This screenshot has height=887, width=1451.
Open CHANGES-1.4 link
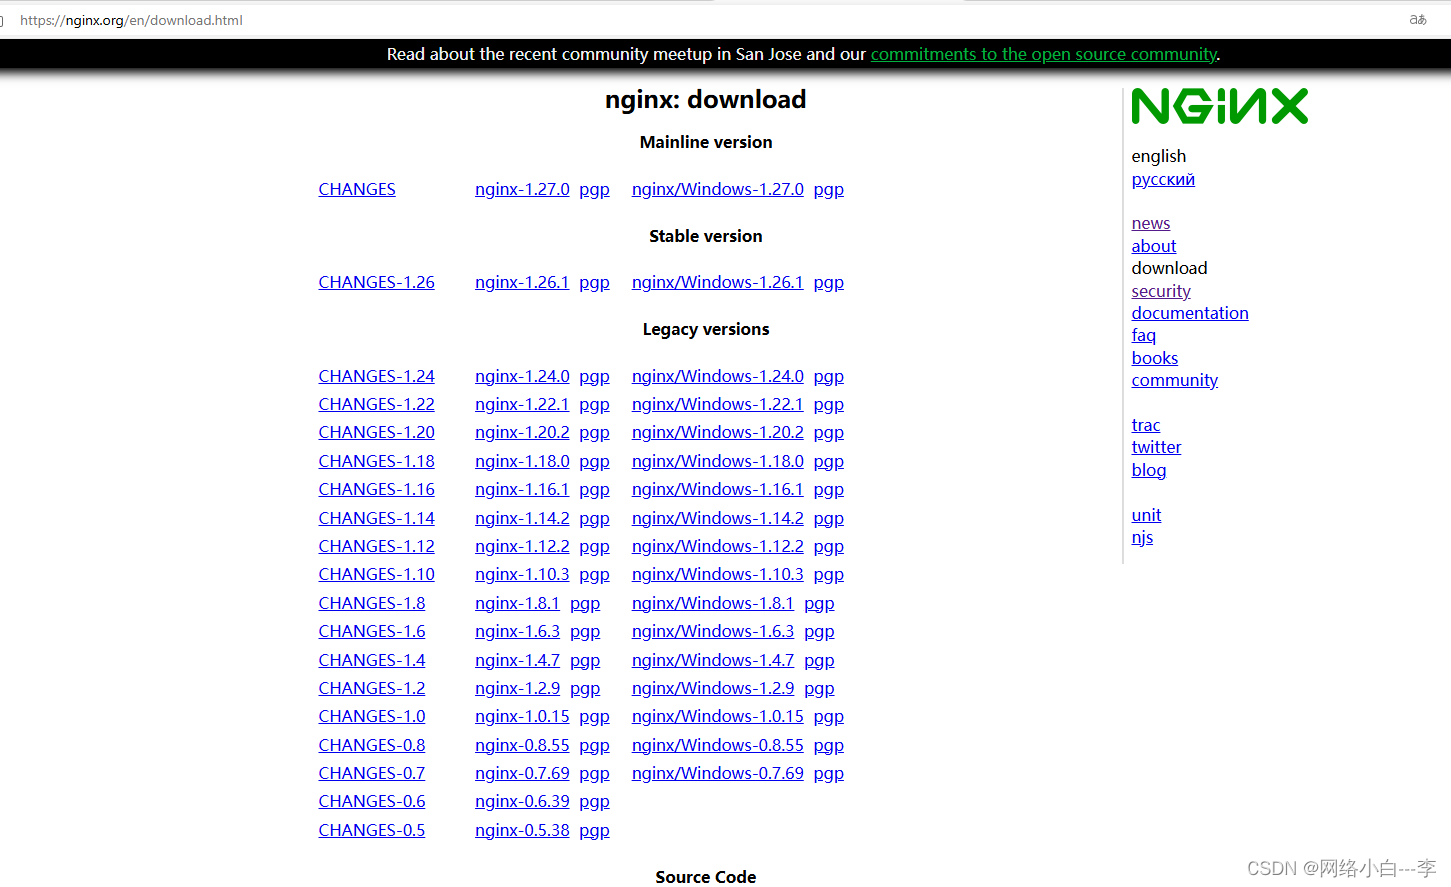coord(371,660)
